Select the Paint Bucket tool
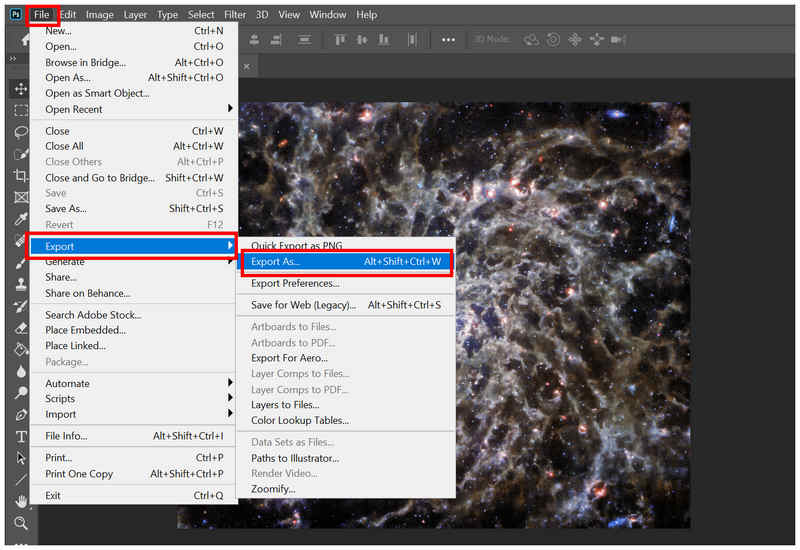This screenshot has width=800, height=550. [x=20, y=349]
